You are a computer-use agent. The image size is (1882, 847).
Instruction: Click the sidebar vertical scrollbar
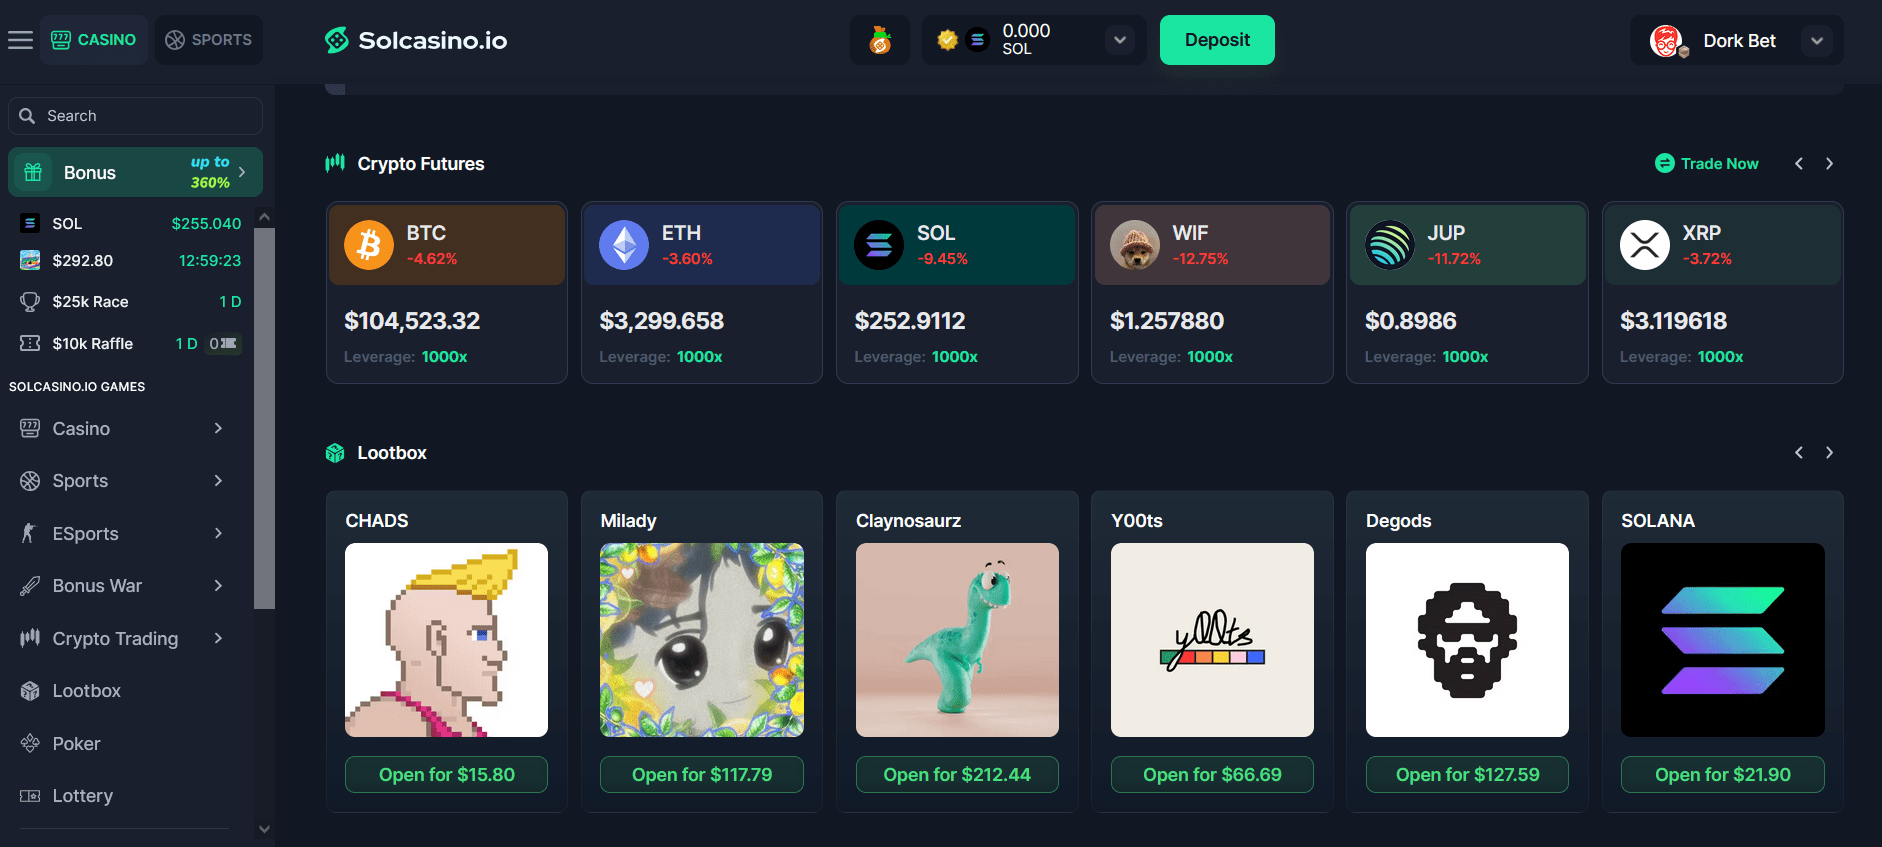pyautogui.click(x=264, y=418)
